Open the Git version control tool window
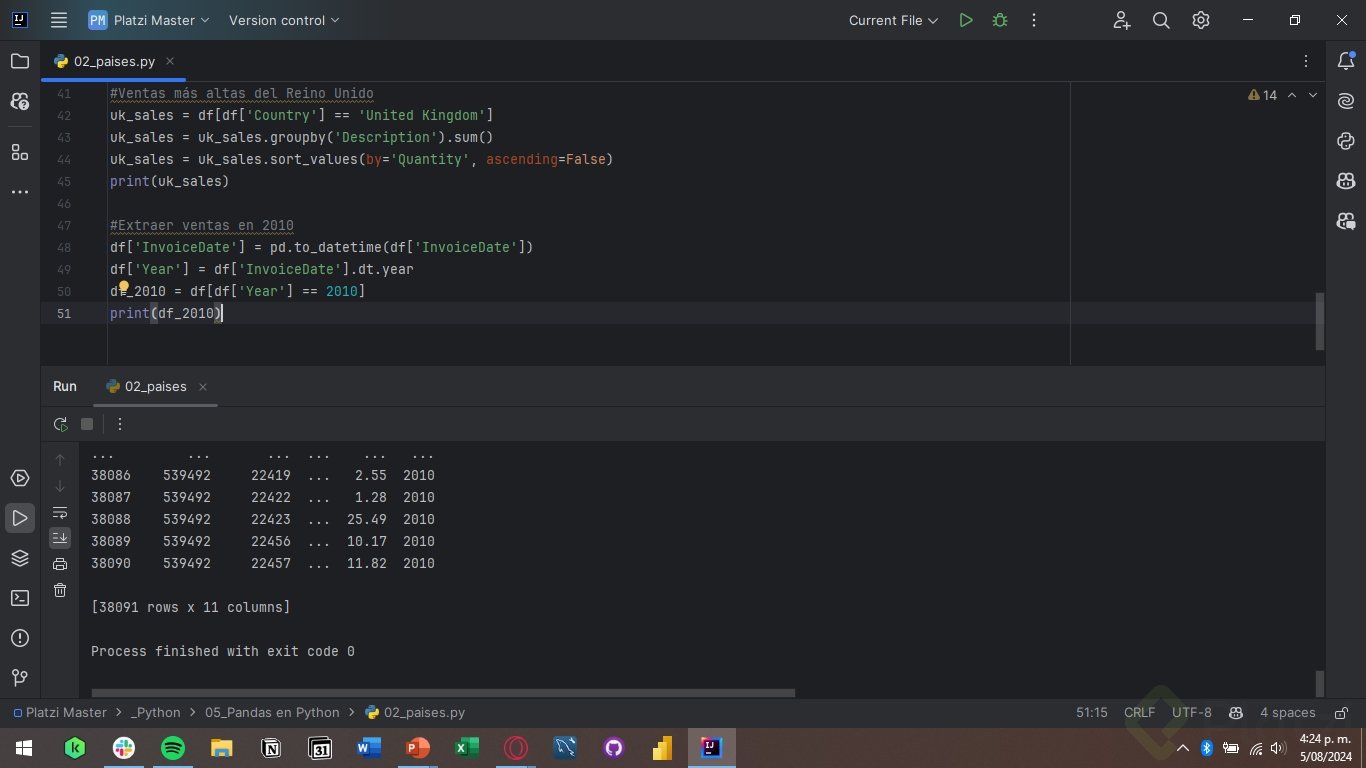Image resolution: width=1366 pixels, height=768 pixels. (x=20, y=678)
